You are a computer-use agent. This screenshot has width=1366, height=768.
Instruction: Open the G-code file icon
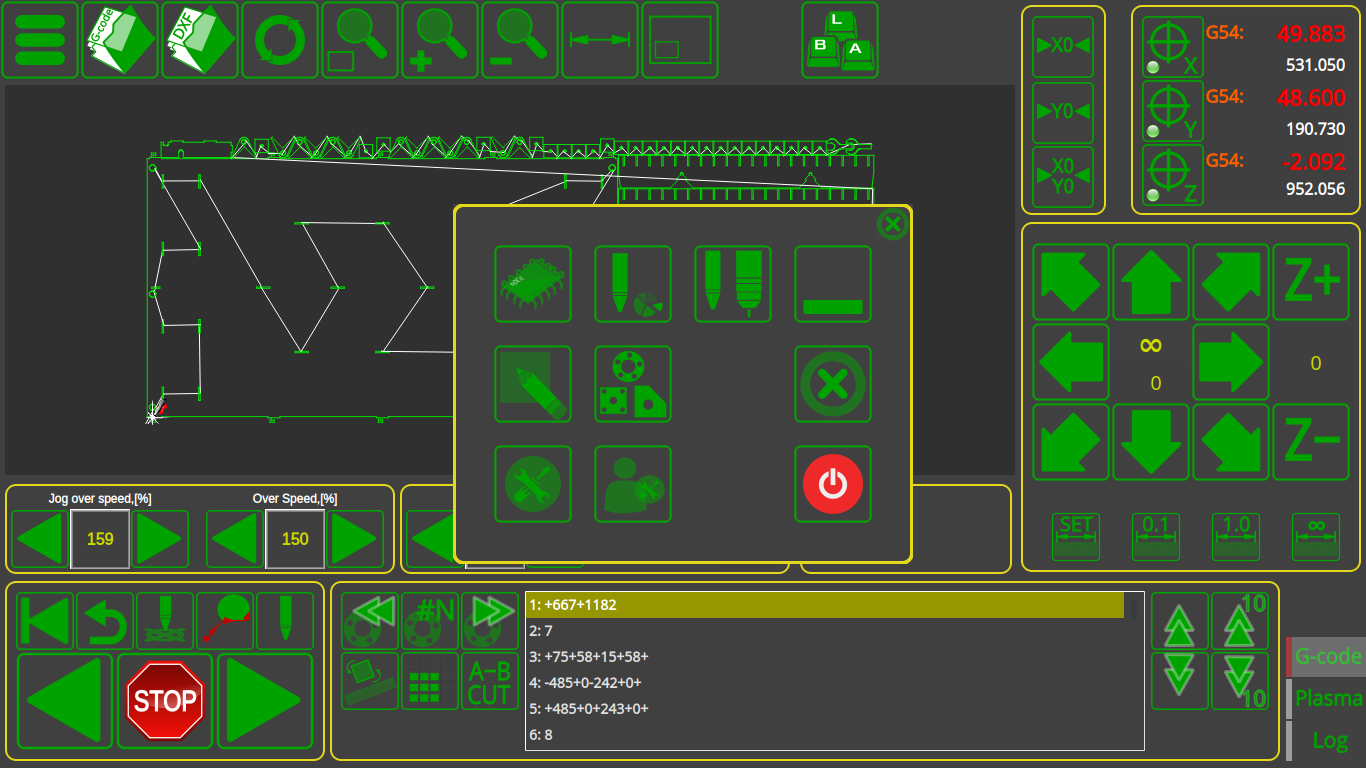coord(119,40)
